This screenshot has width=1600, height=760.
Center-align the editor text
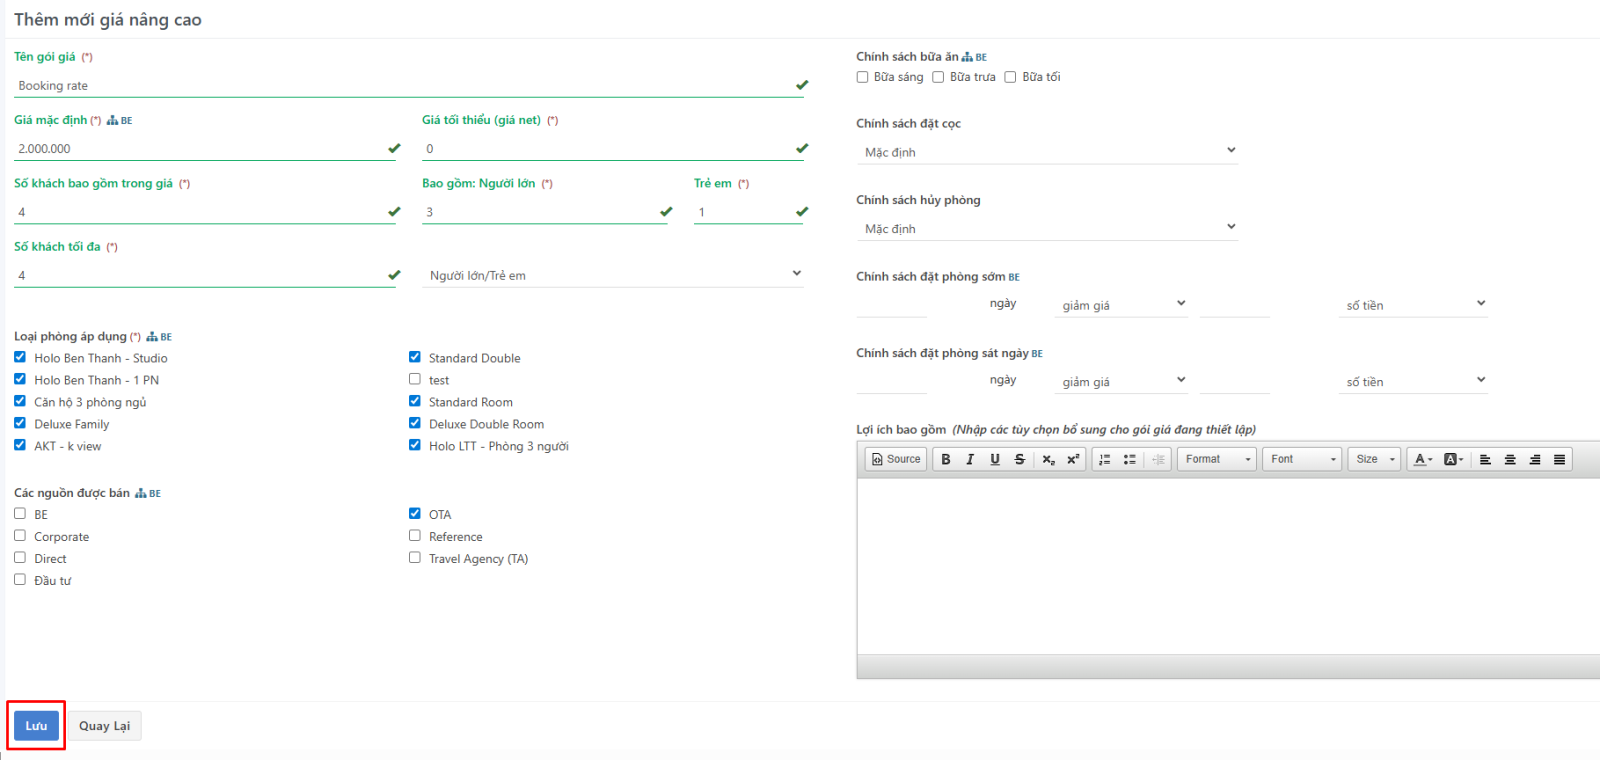1510,459
